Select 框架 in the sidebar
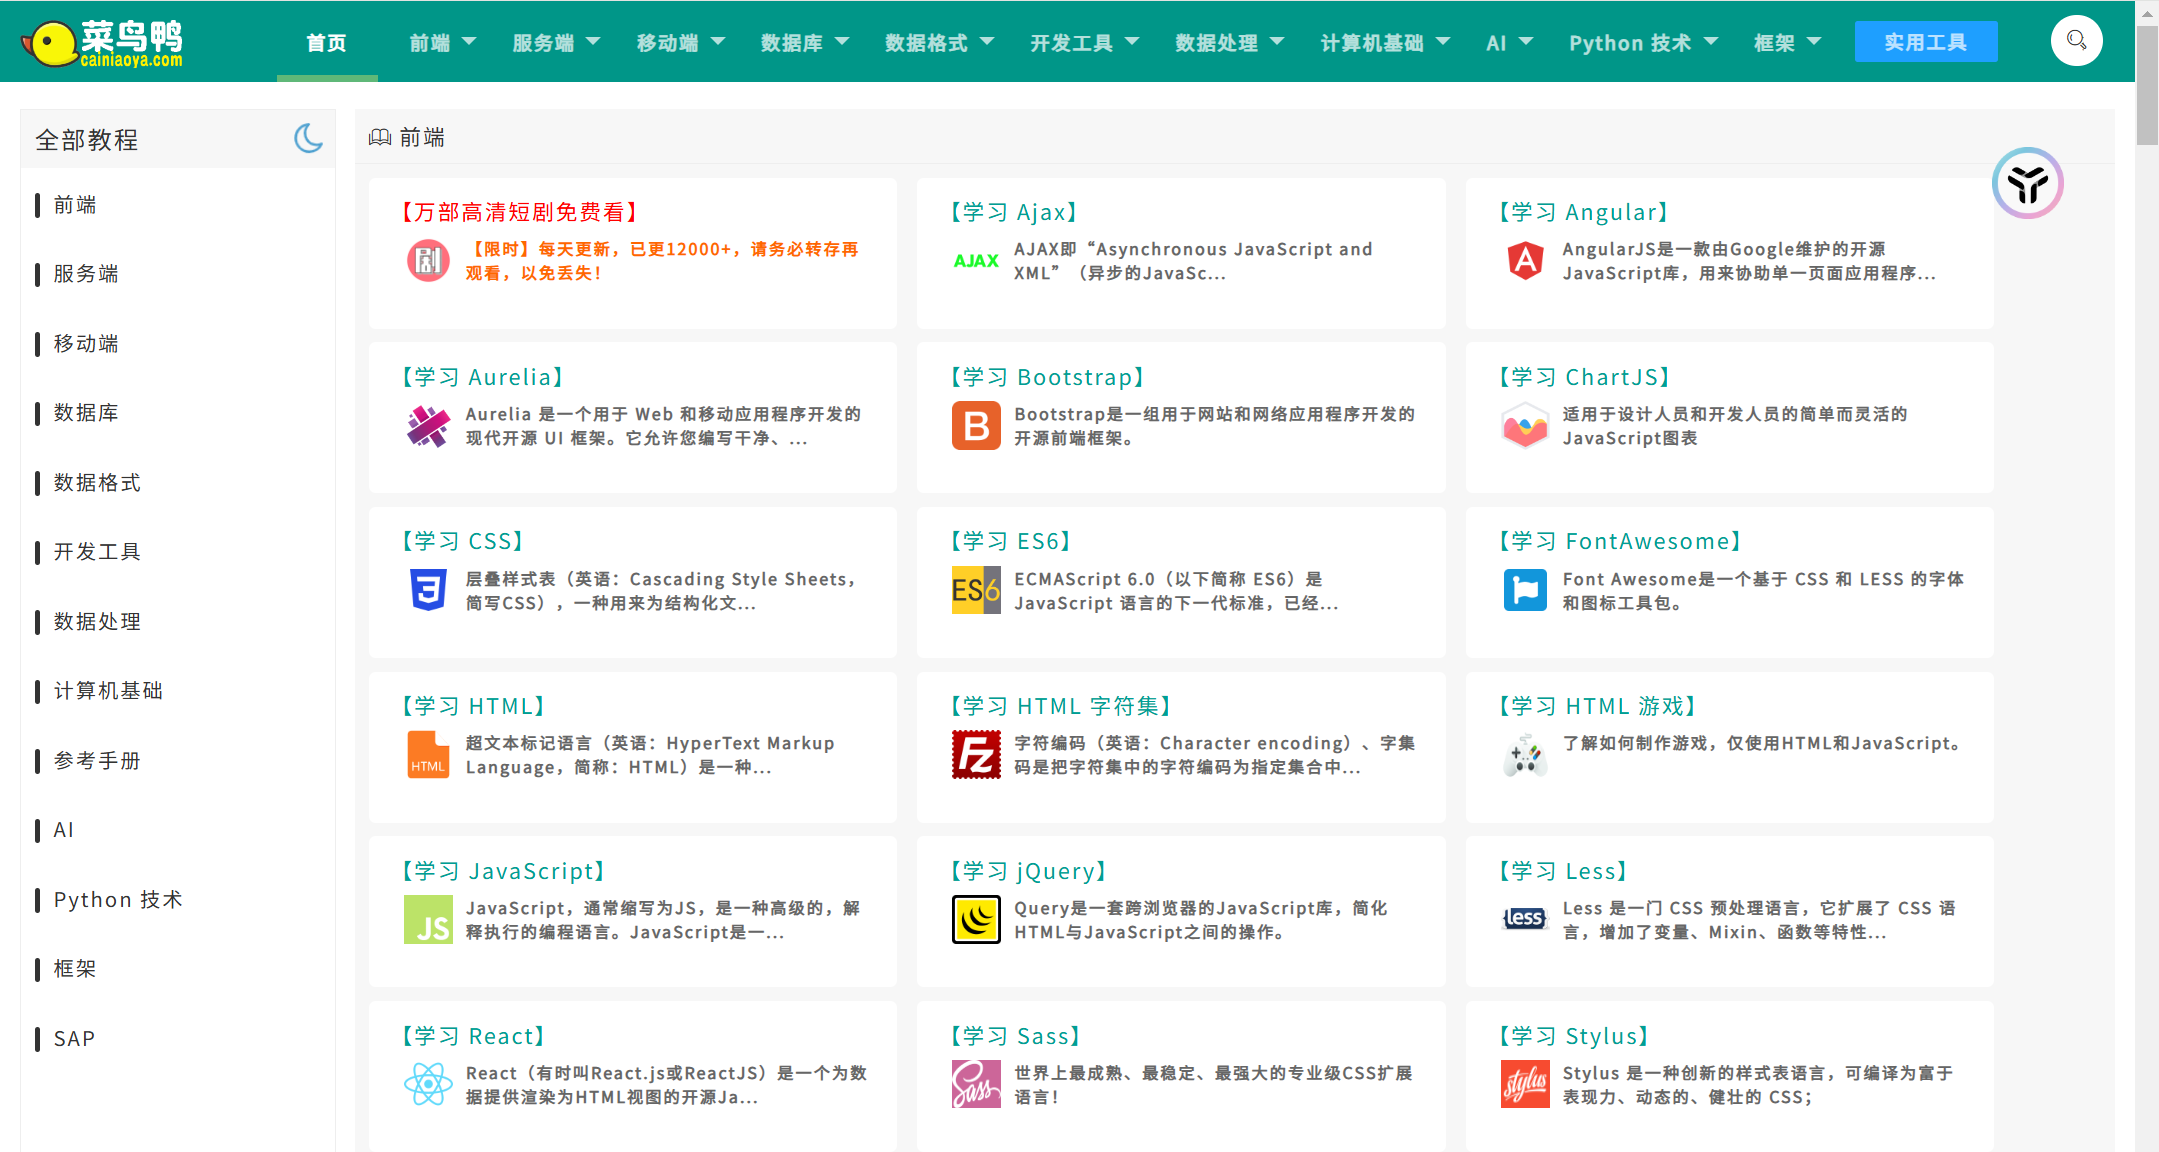The image size is (2159, 1152). pyautogui.click(x=75, y=969)
